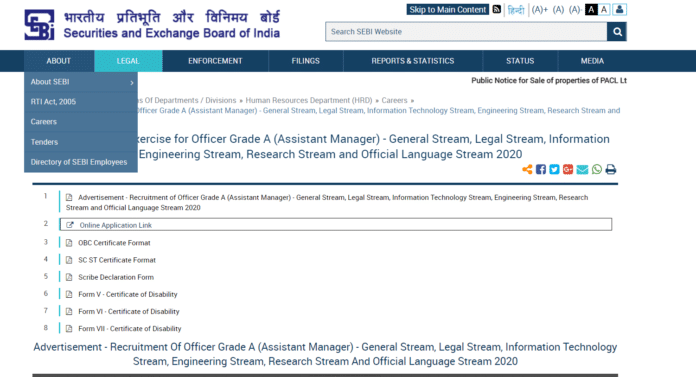
Task: Click the search magnifier button
Action: click(x=617, y=32)
